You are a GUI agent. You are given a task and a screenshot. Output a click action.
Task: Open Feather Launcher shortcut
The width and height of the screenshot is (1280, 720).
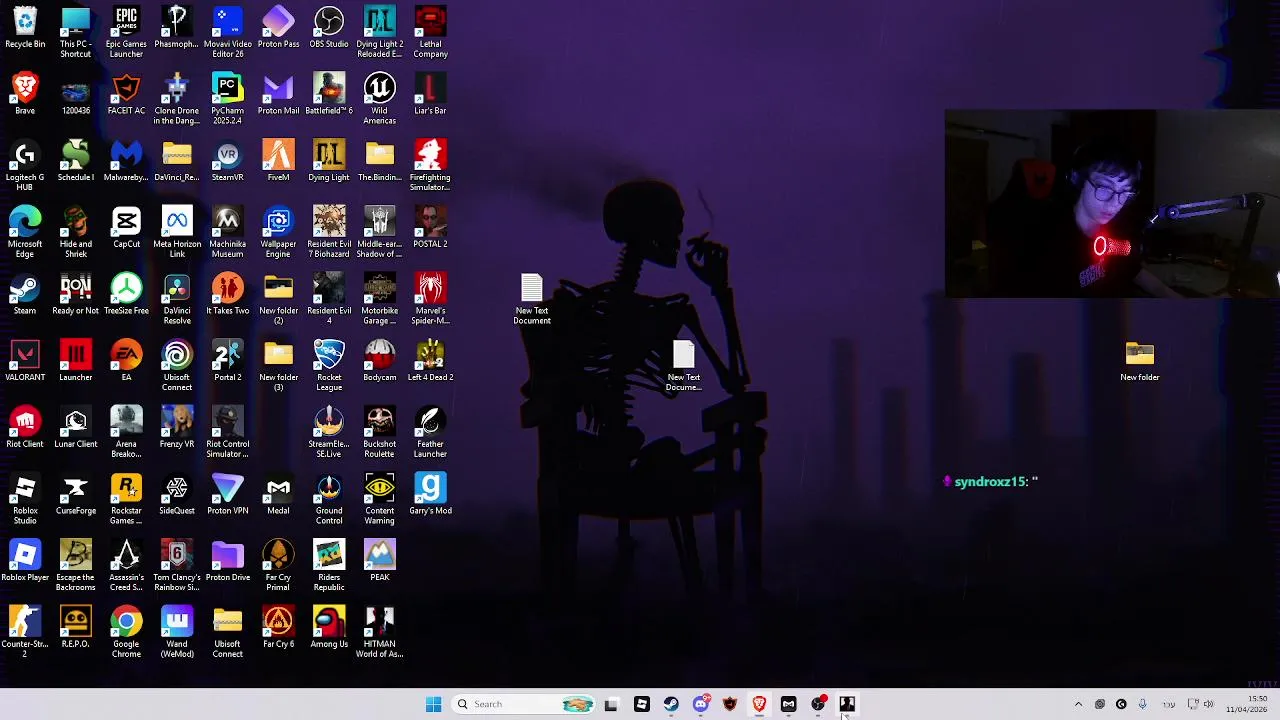click(x=430, y=433)
